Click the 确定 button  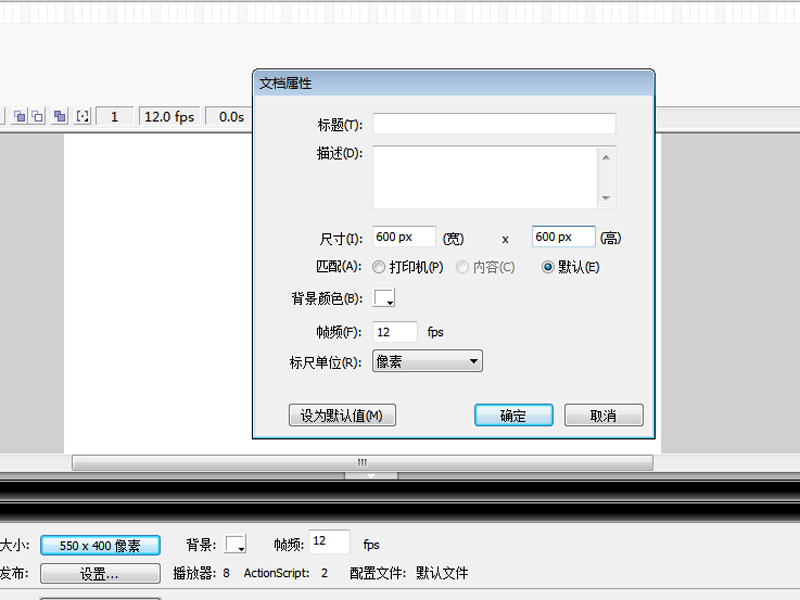click(514, 415)
